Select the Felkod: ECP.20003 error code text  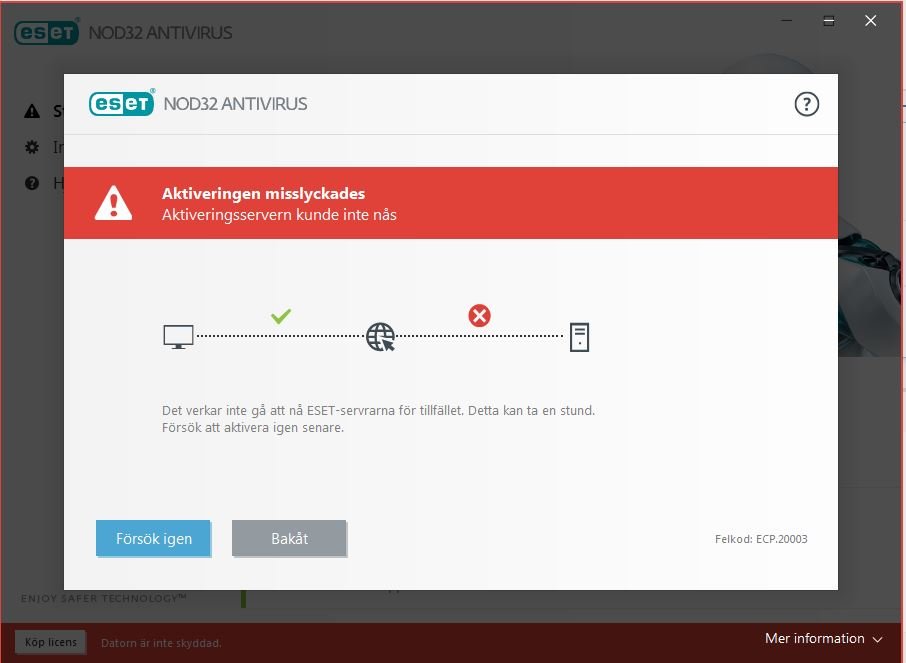coord(761,539)
